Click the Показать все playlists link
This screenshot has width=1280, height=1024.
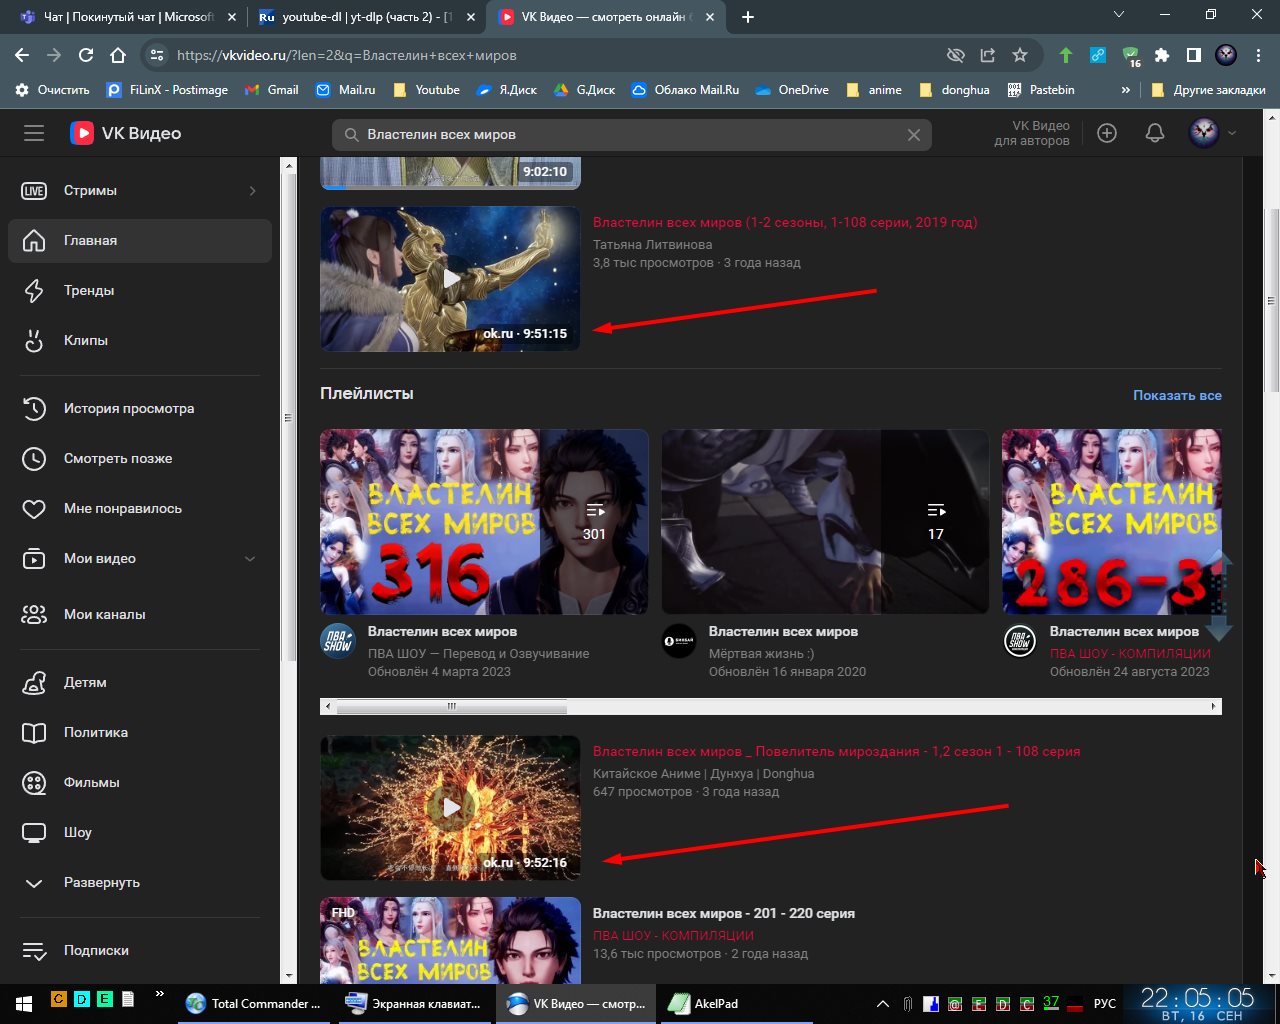click(x=1176, y=395)
